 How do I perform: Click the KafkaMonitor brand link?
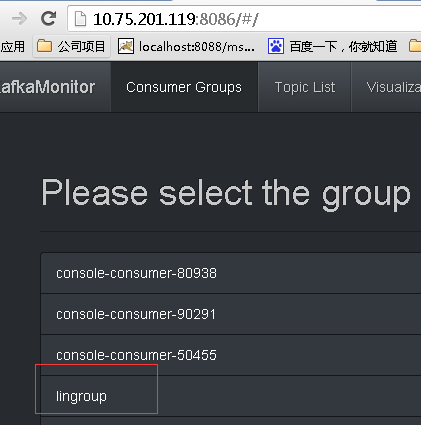pos(48,87)
